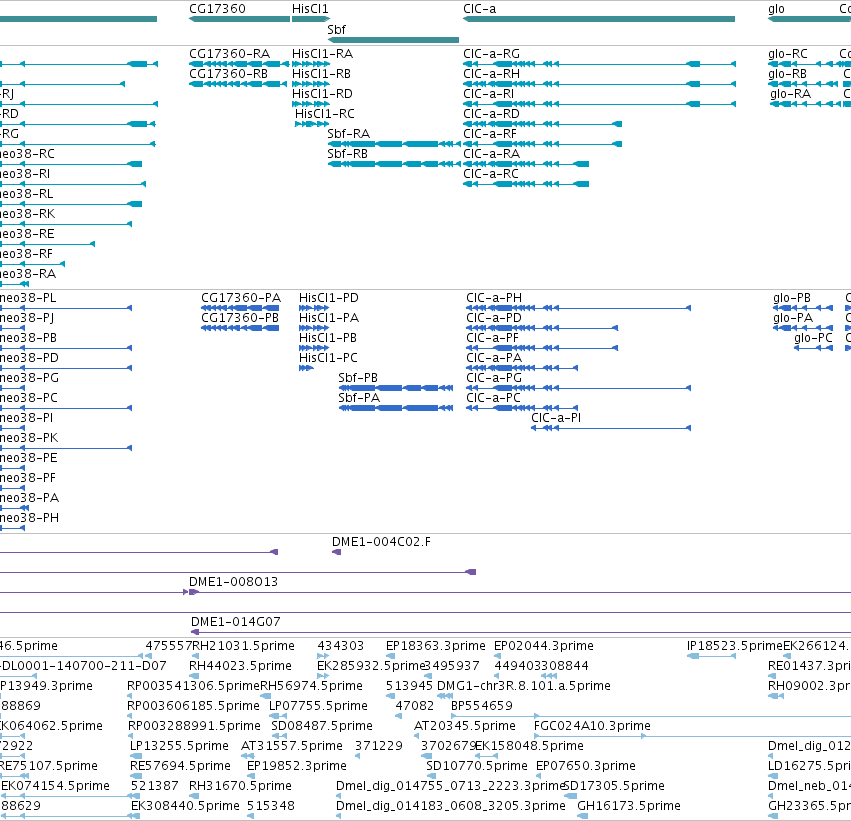Click protein glo-PA
This screenshot has width=851, height=821.
[x=803, y=328]
